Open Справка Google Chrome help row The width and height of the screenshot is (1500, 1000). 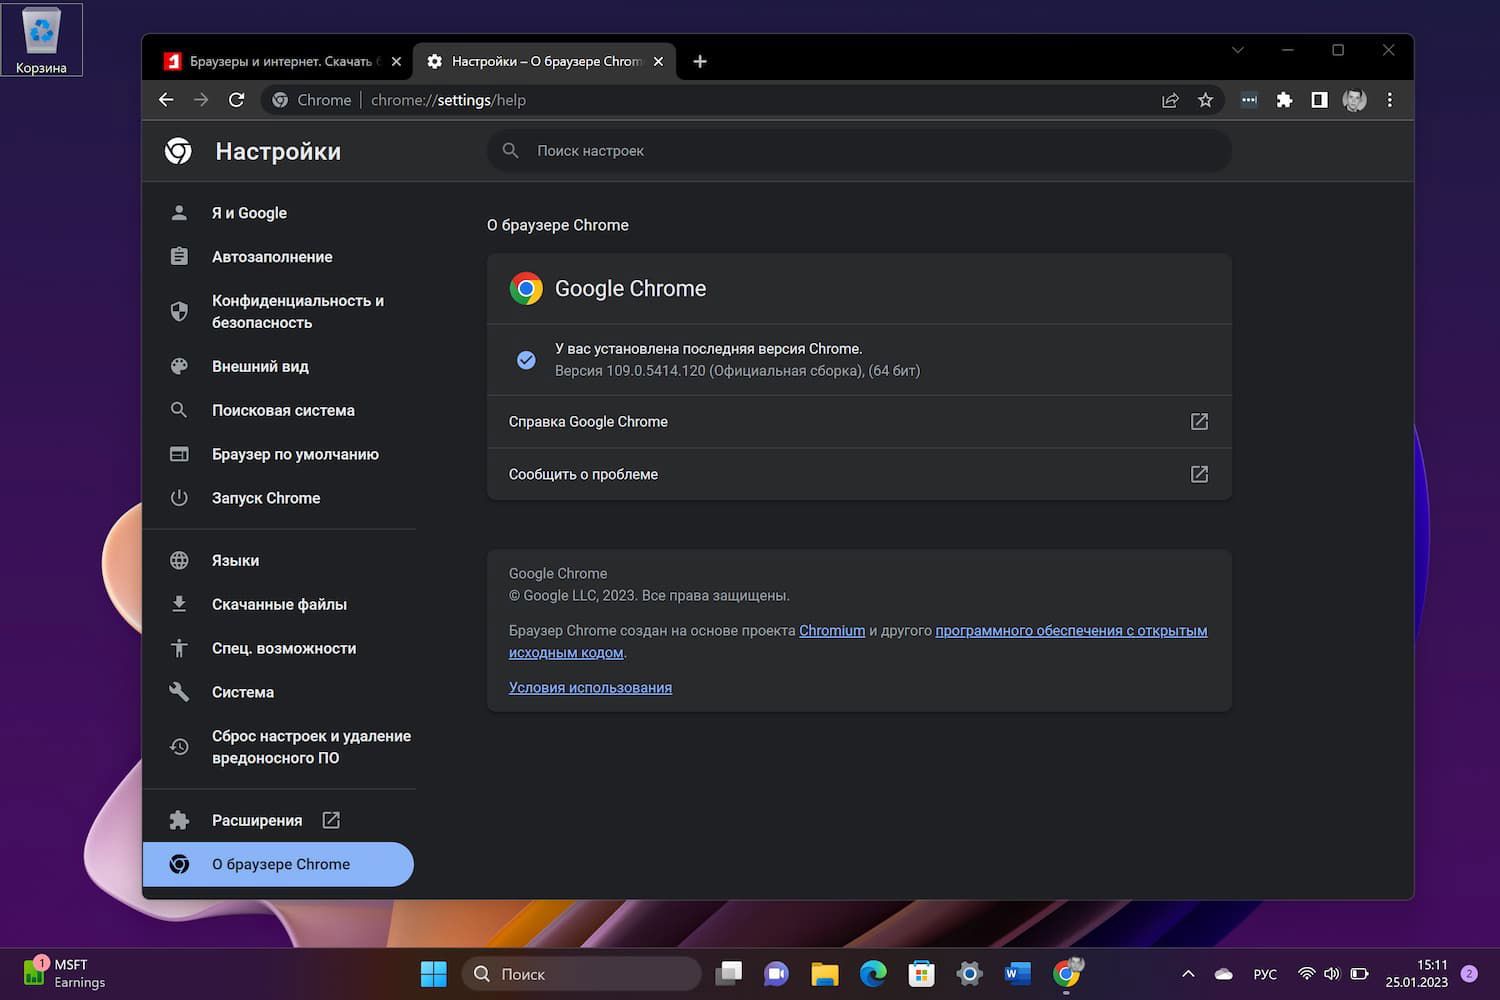859,422
